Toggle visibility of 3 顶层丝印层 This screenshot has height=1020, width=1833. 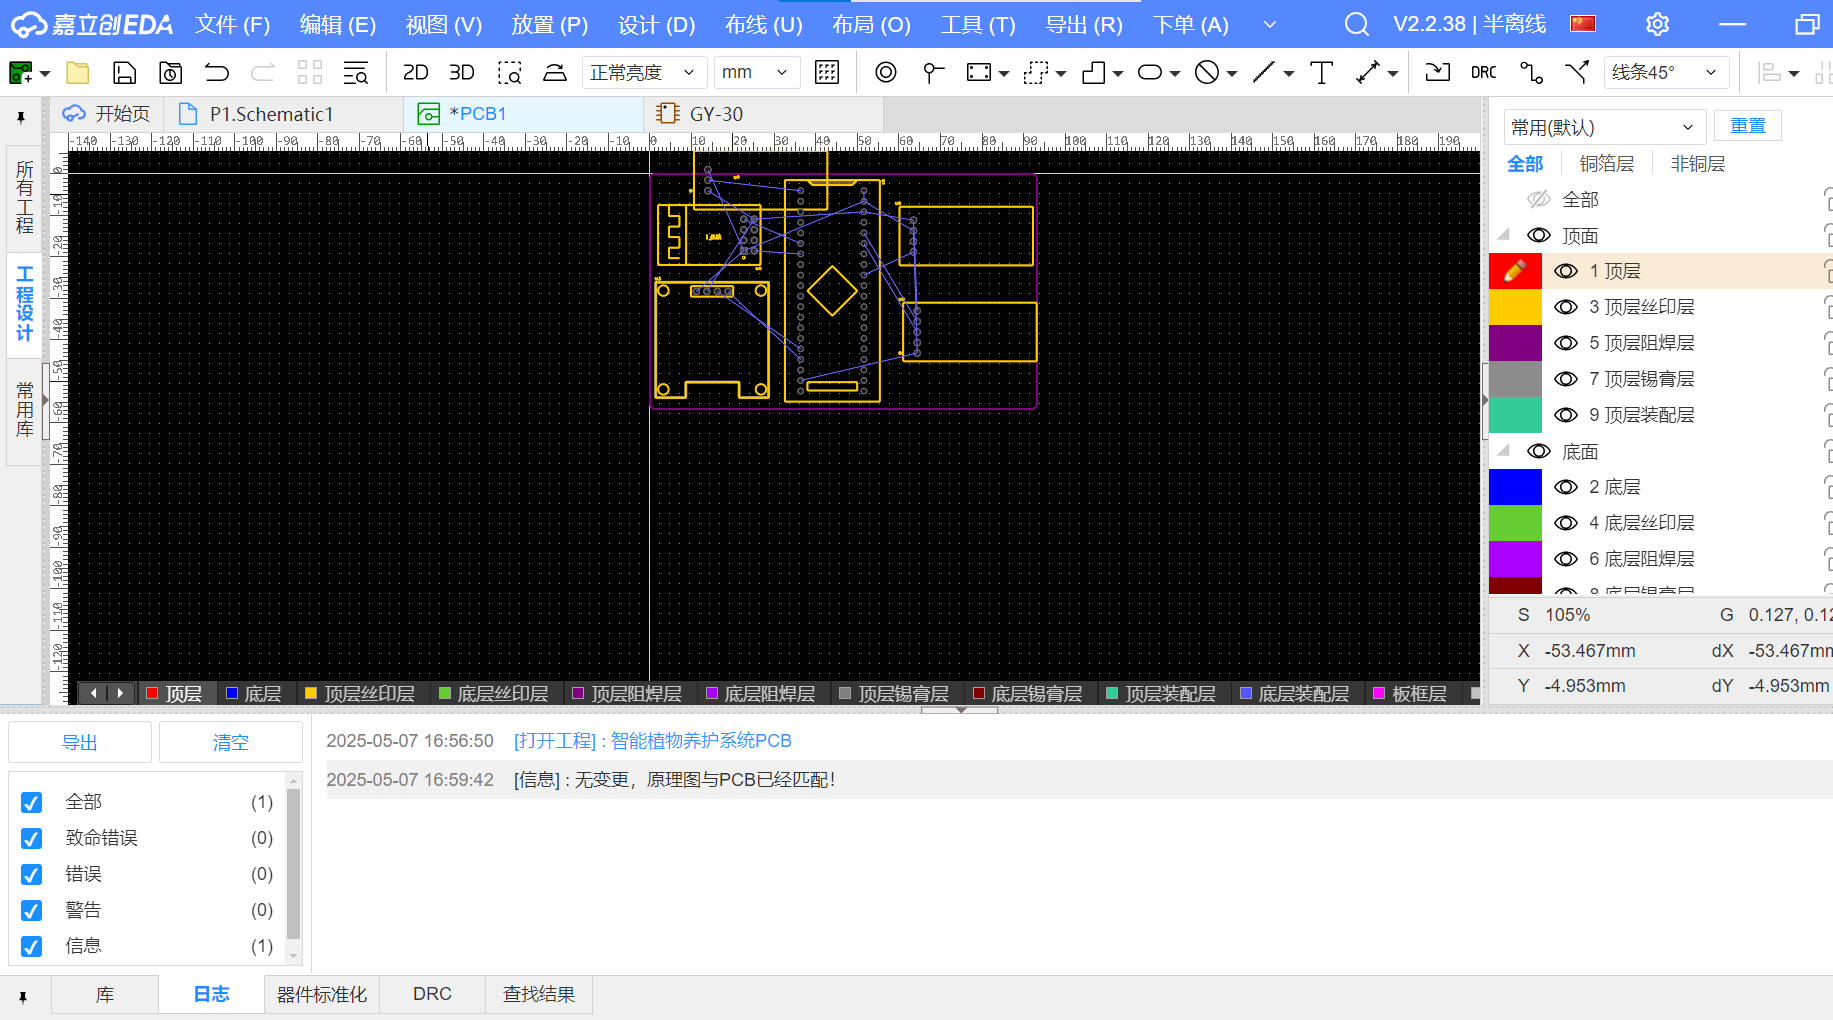point(1566,307)
